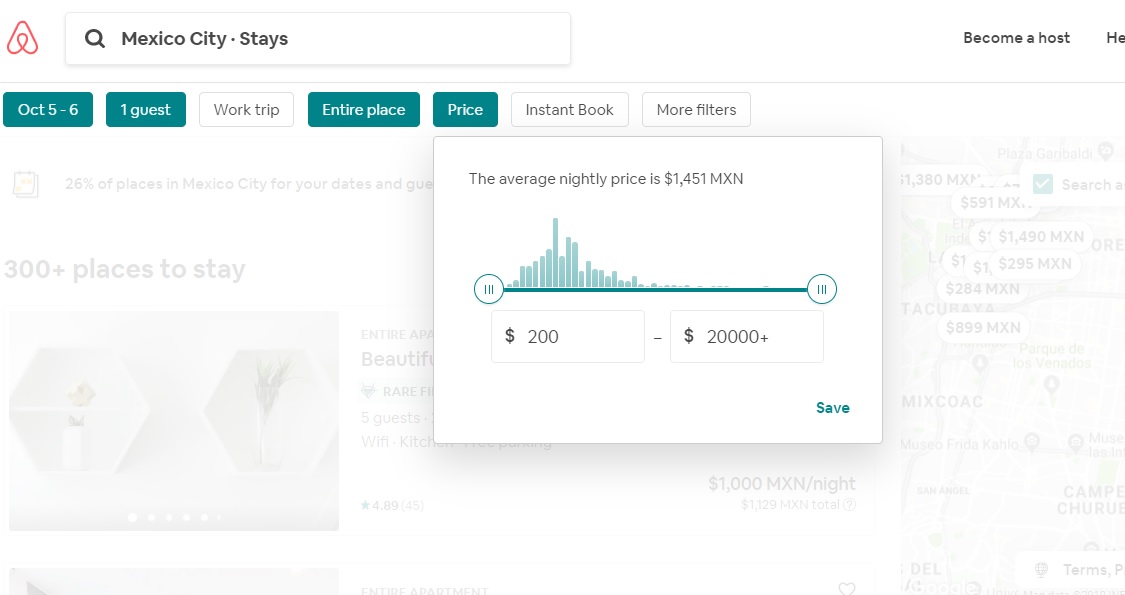Select the $1,490 MXN map marker
Screen dimensions: 1125x595
click(x=1041, y=237)
